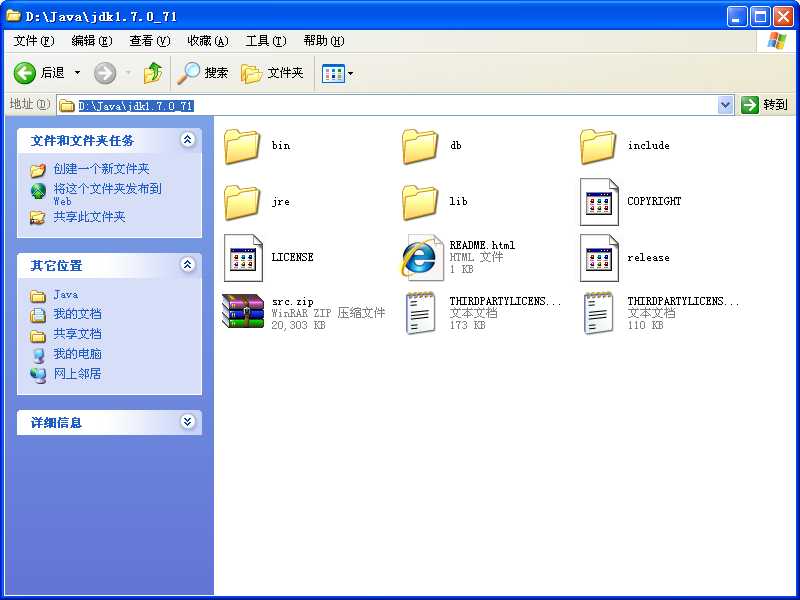Click the Network Places (网上邻居) icon
This screenshot has height=600, width=800.
pos(38,375)
